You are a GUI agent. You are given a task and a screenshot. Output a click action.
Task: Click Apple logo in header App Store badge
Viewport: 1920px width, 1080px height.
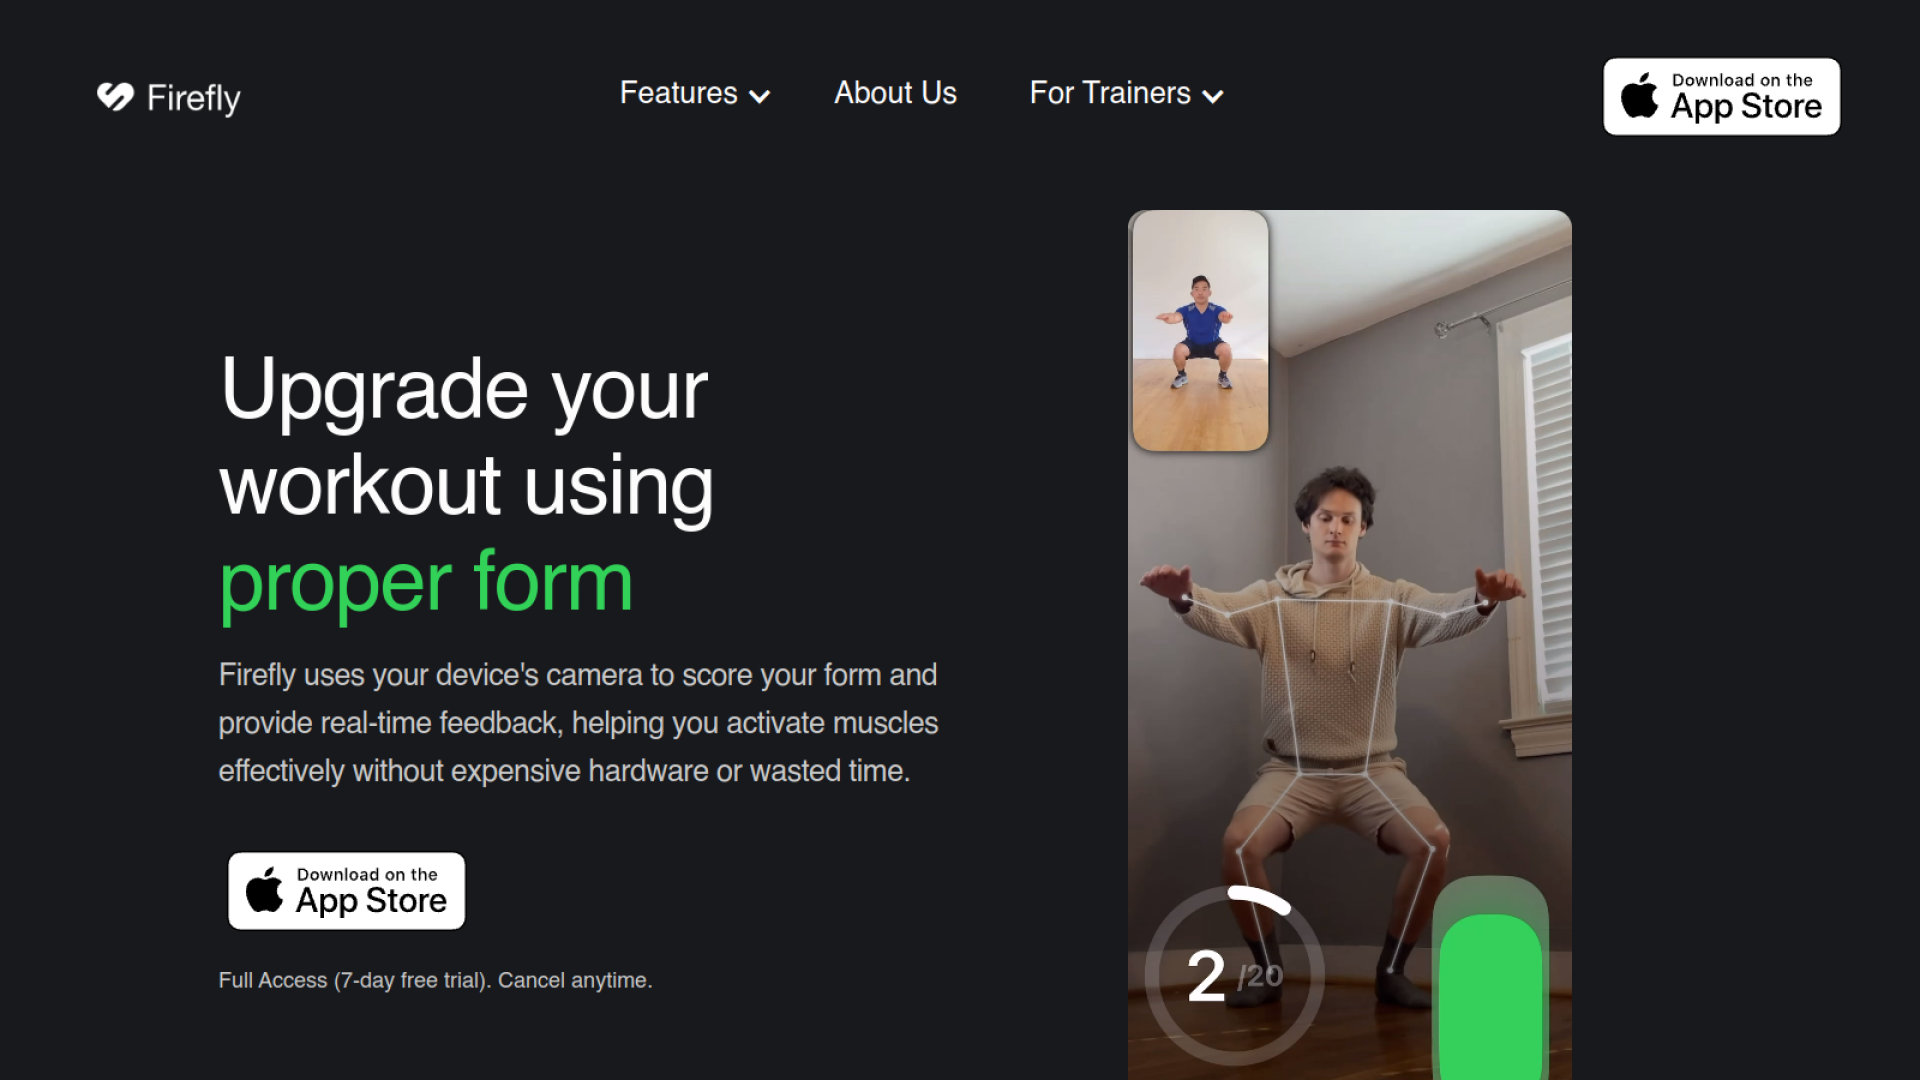point(1639,96)
